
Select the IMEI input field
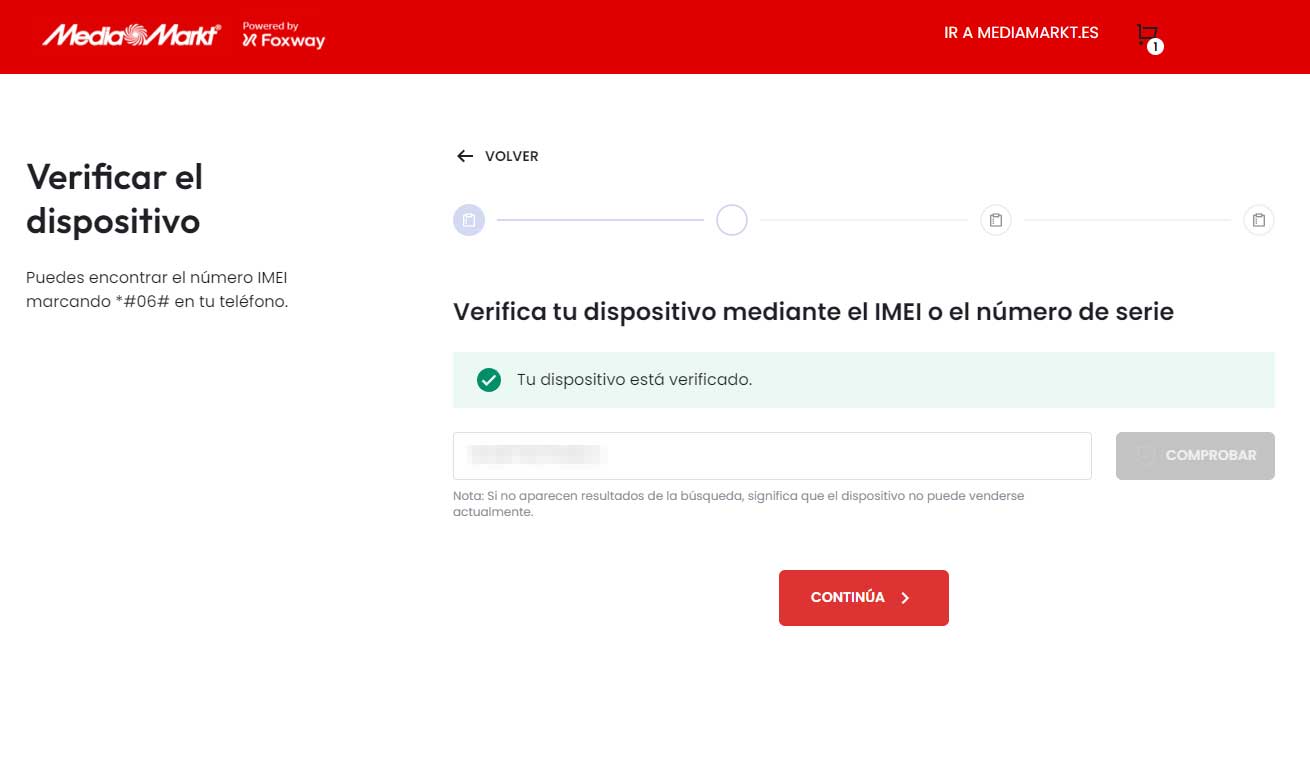click(x=772, y=455)
